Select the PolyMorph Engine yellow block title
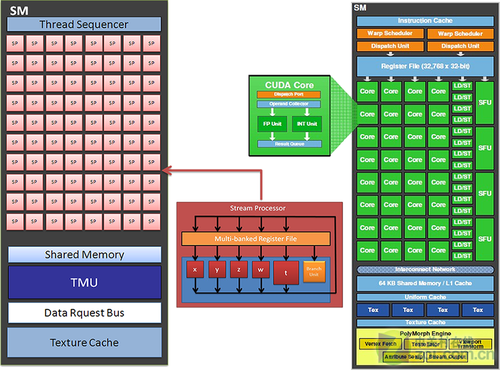500x370 pixels. point(425,333)
